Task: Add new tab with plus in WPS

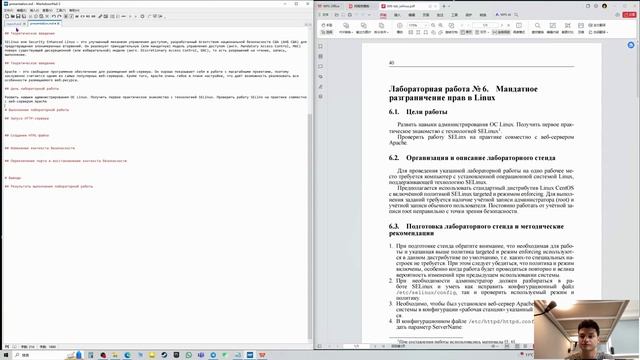Action: pos(444,6)
